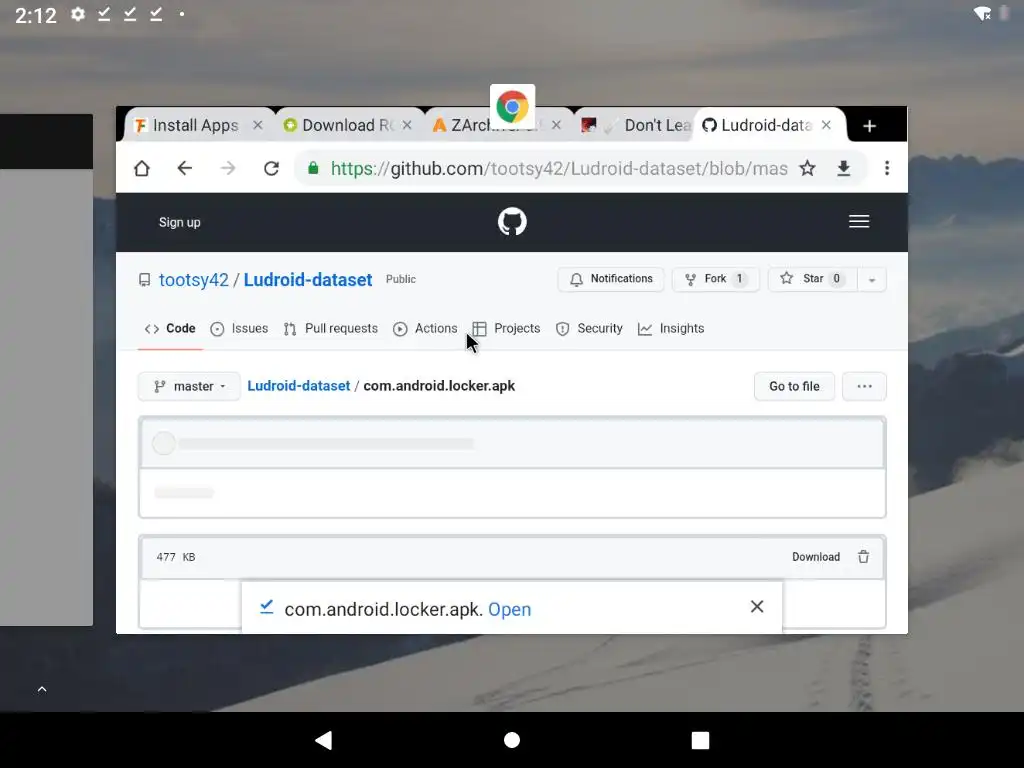Viewport: 1024px width, 768px height.
Task: Fork the repository
Action: 715,279
